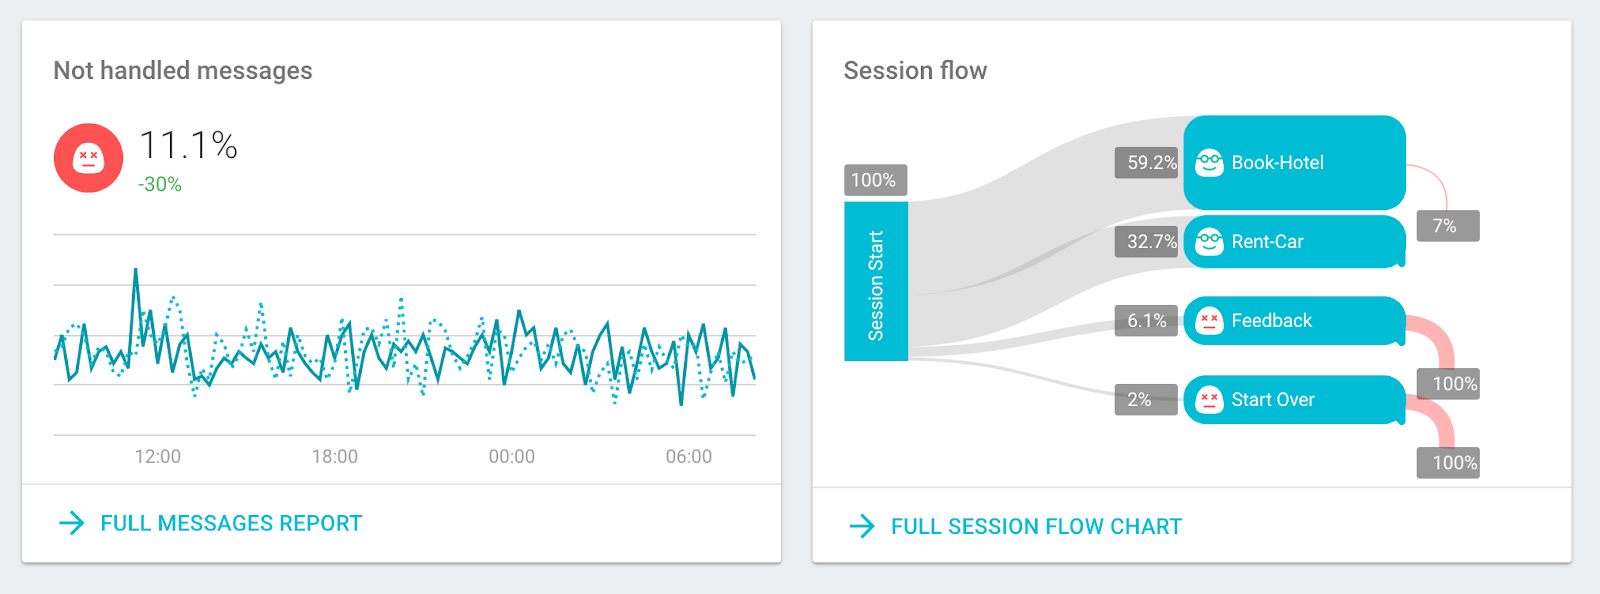Click the 7% exit label
This screenshot has width=1600, height=594.
coord(1446,226)
